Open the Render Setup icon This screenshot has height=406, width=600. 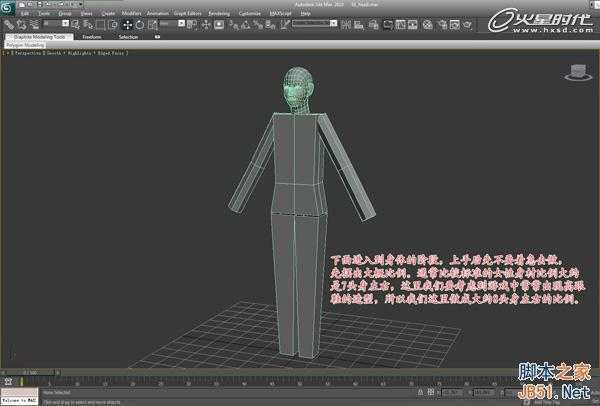tap(442, 25)
